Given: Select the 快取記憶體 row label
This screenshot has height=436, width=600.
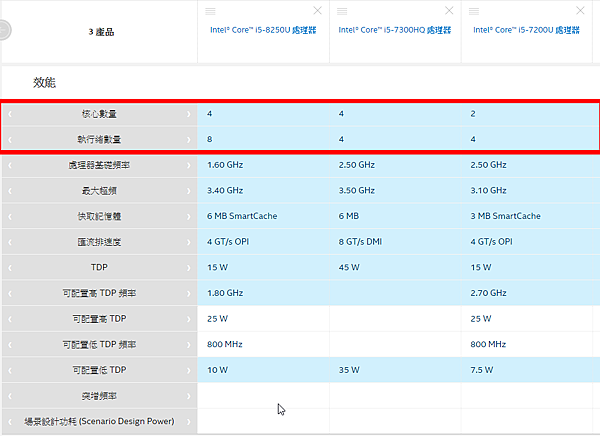Looking at the screenshot, I should coord(99,216).
